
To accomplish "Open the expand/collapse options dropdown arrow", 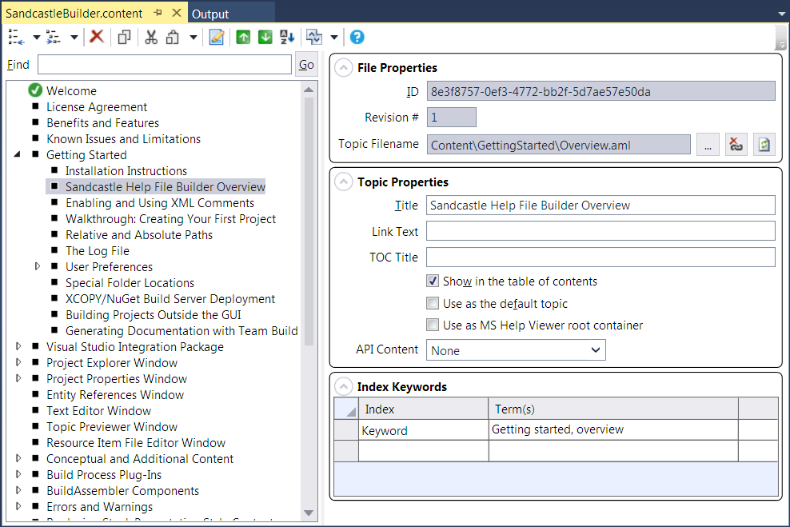I will [334, 37].
